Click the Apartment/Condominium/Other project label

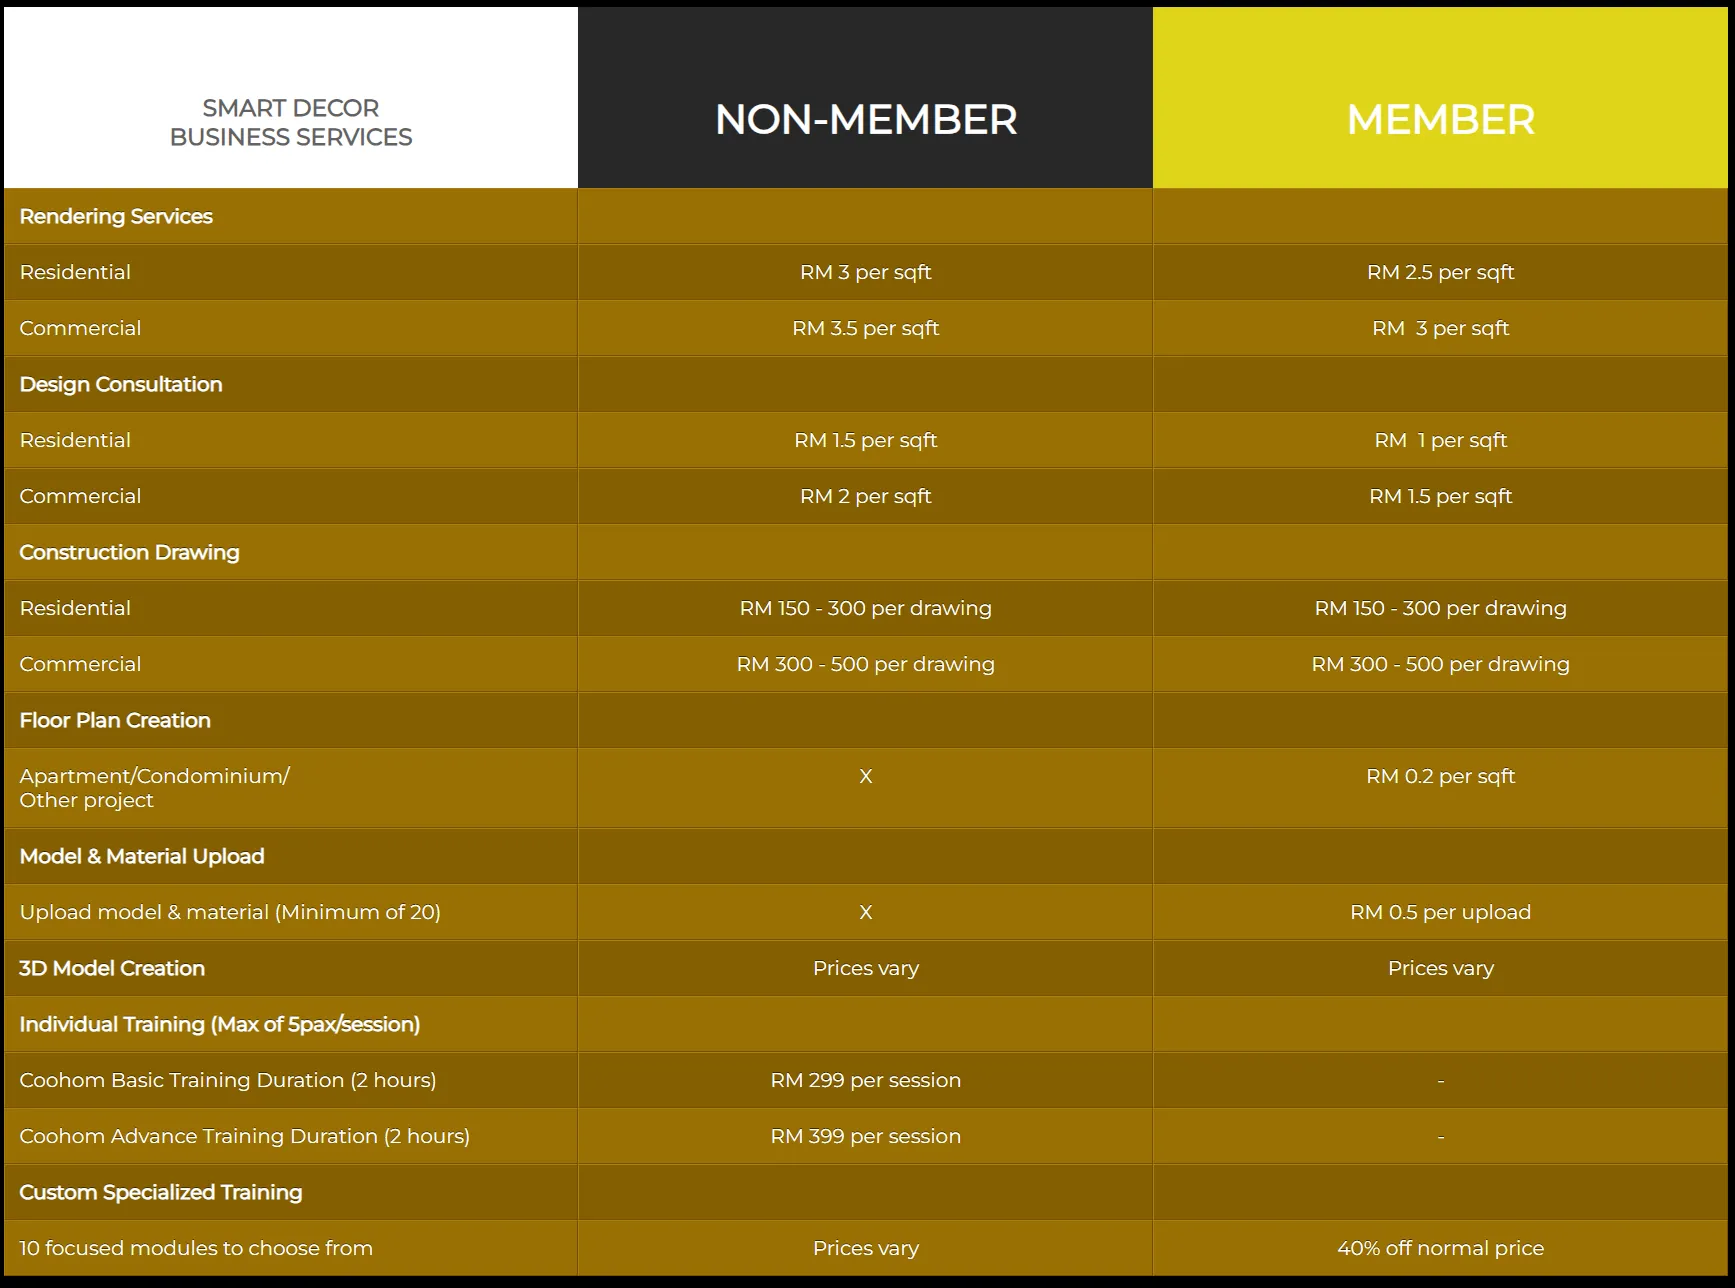coord(154,788)
